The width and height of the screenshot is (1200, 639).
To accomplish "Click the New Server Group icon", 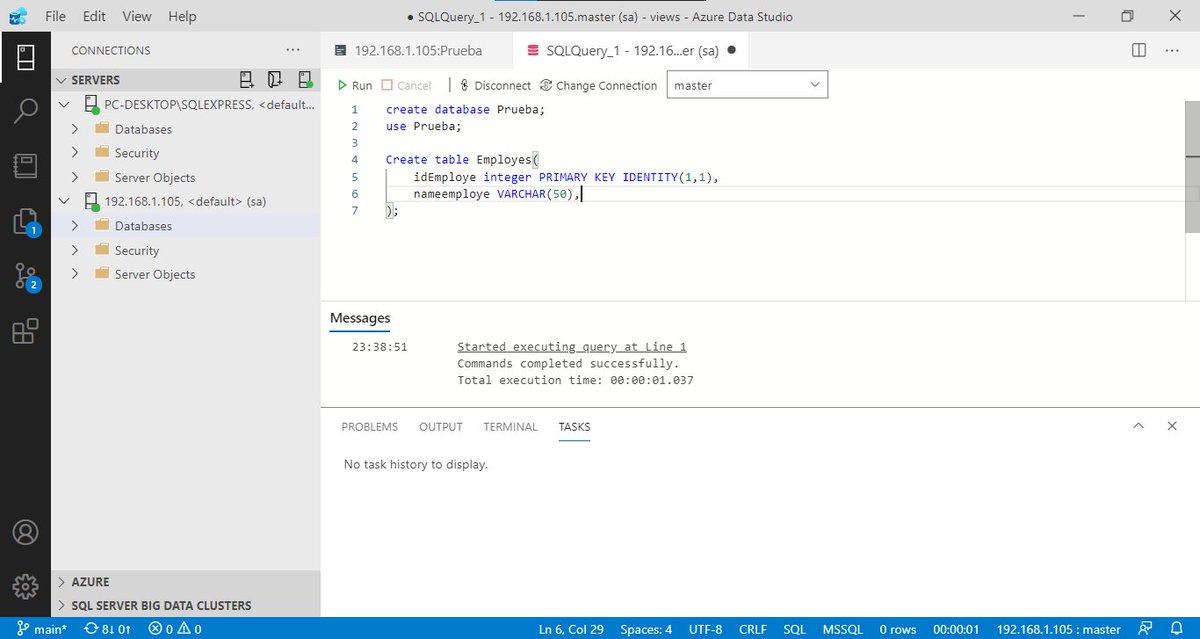I will click(275, 79).
